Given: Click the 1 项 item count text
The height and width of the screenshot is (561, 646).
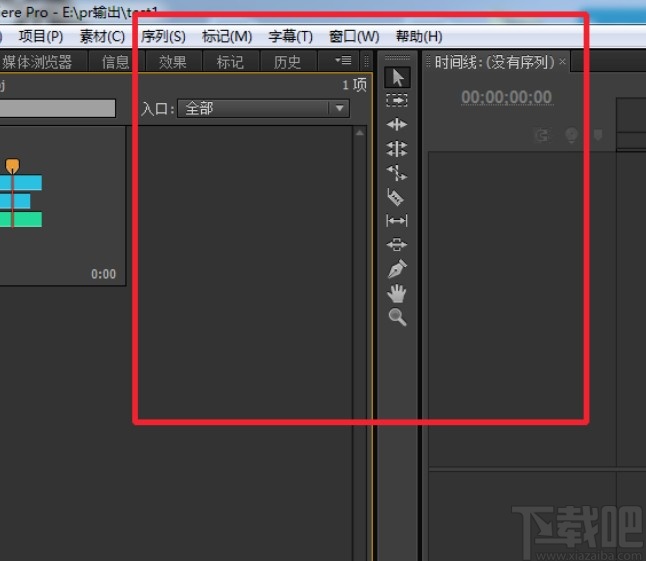Looking at the screenshot, I should click(354, 85).
